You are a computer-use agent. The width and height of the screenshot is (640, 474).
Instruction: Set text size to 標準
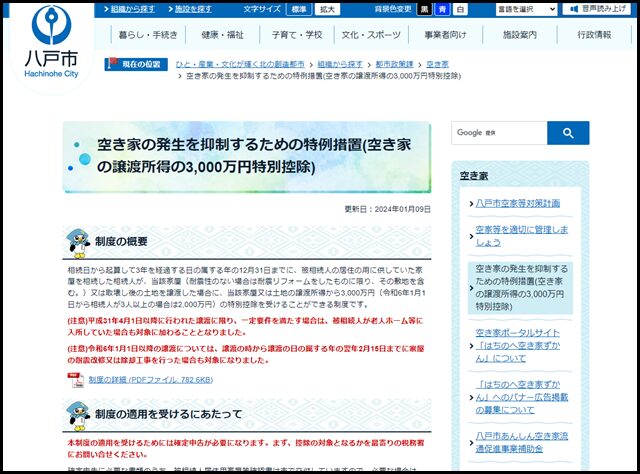[x=299, y=9]
